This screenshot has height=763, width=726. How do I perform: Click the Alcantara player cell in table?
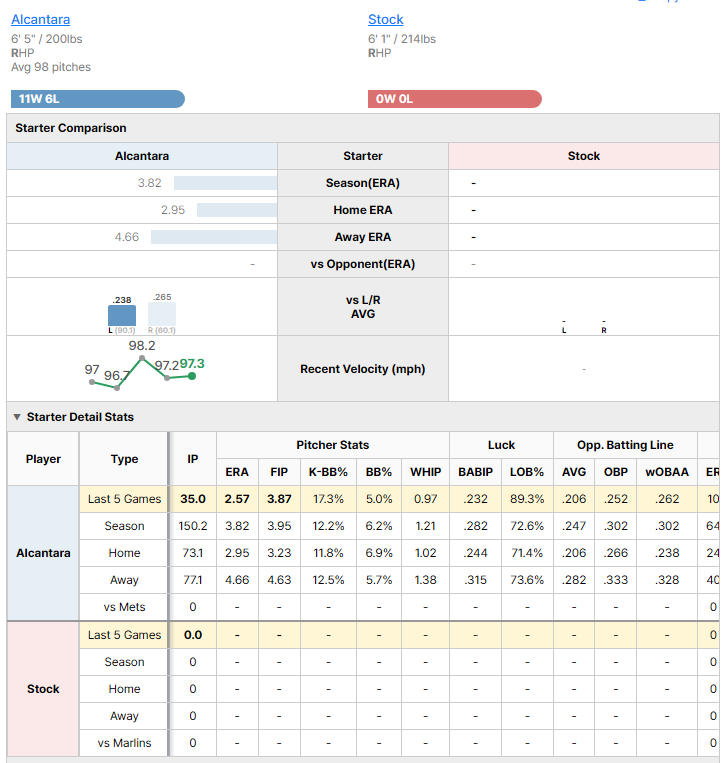43,553
